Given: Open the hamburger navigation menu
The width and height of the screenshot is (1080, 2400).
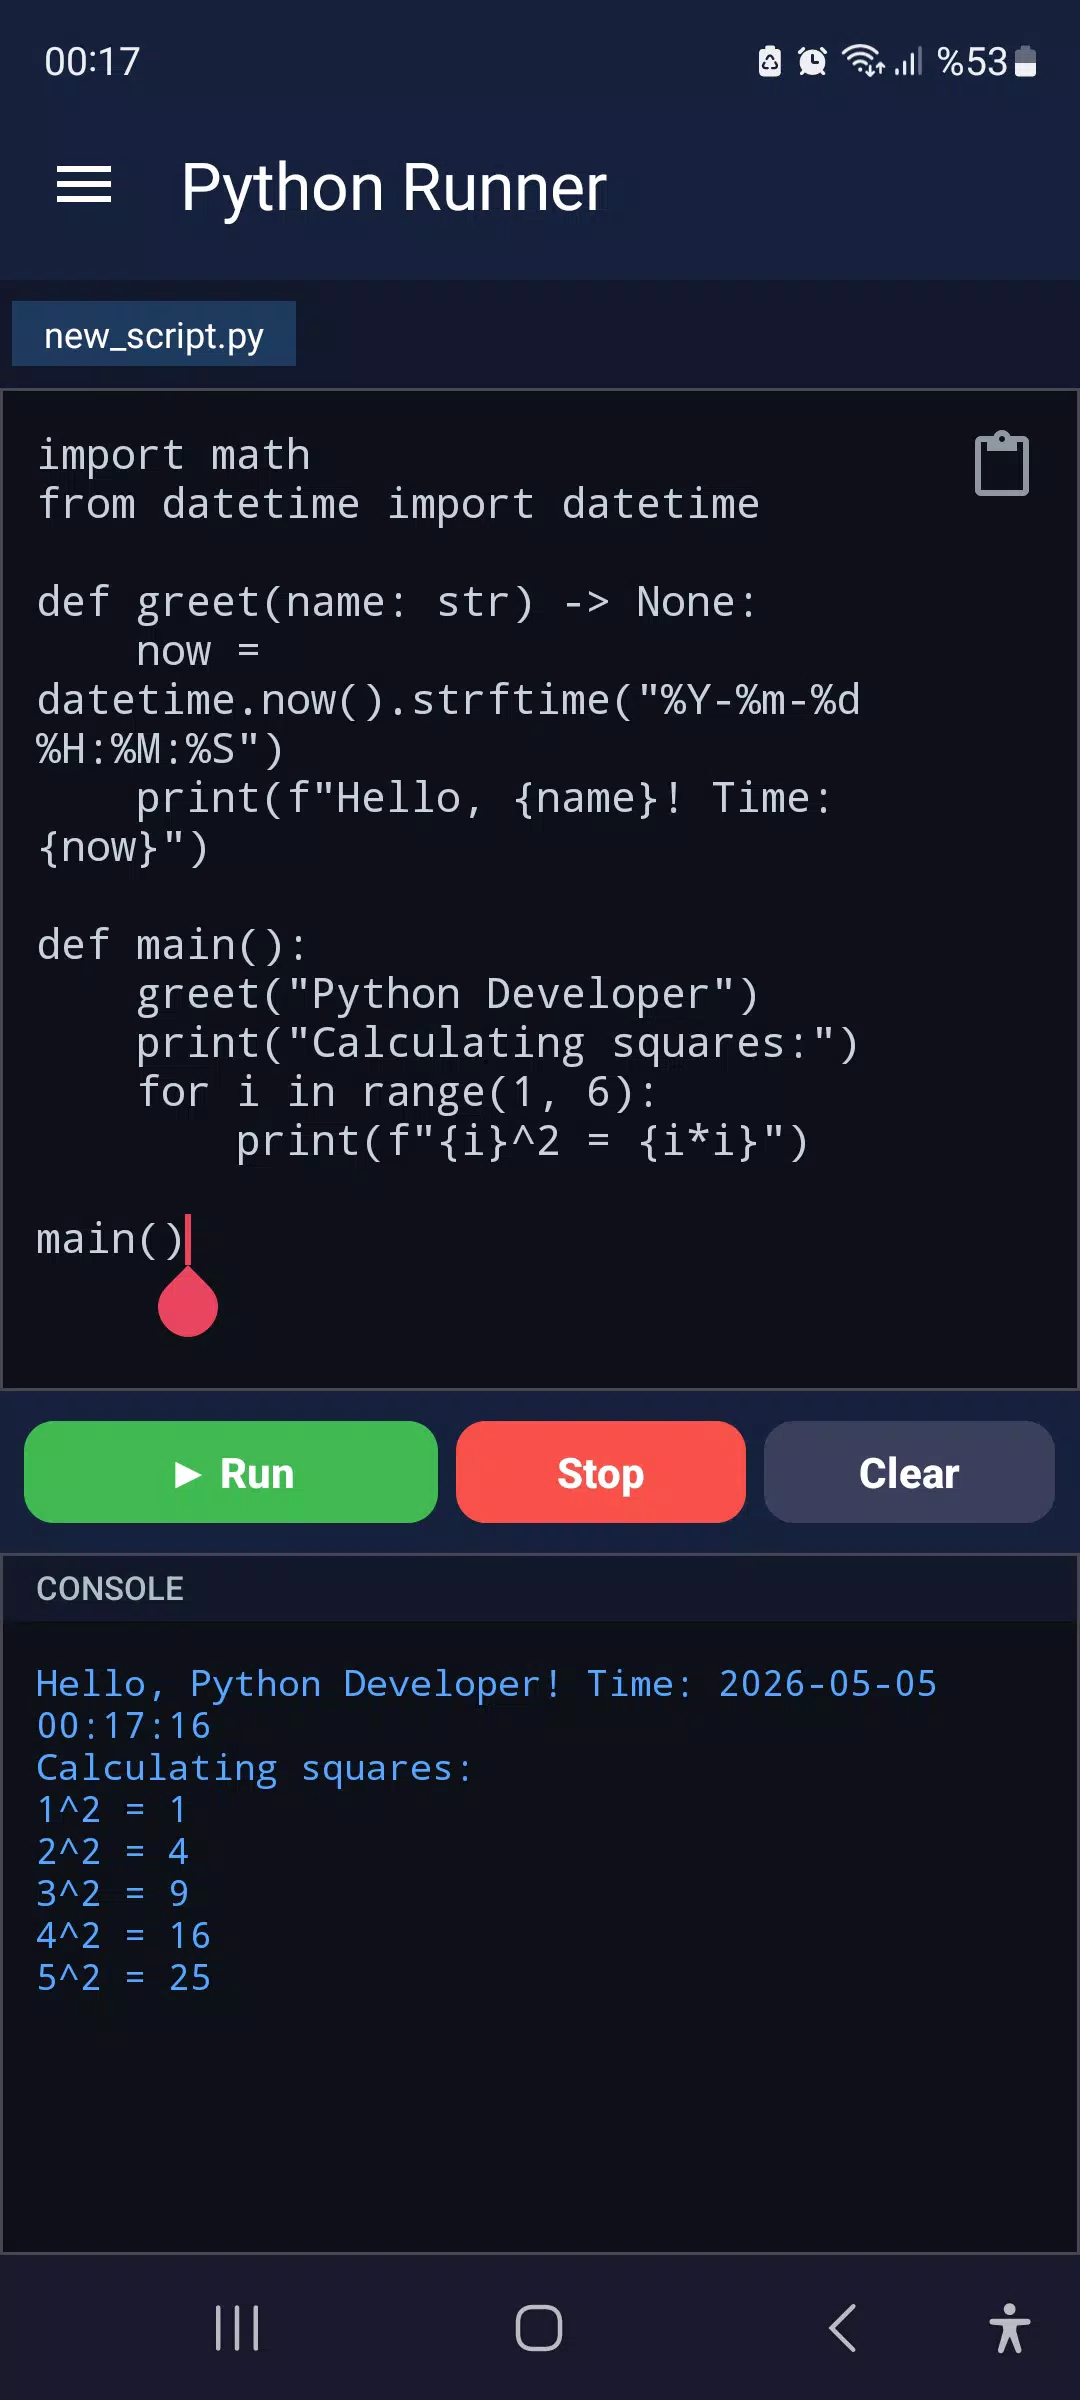Looking at the screenshot, I should (x=84, y=186).
